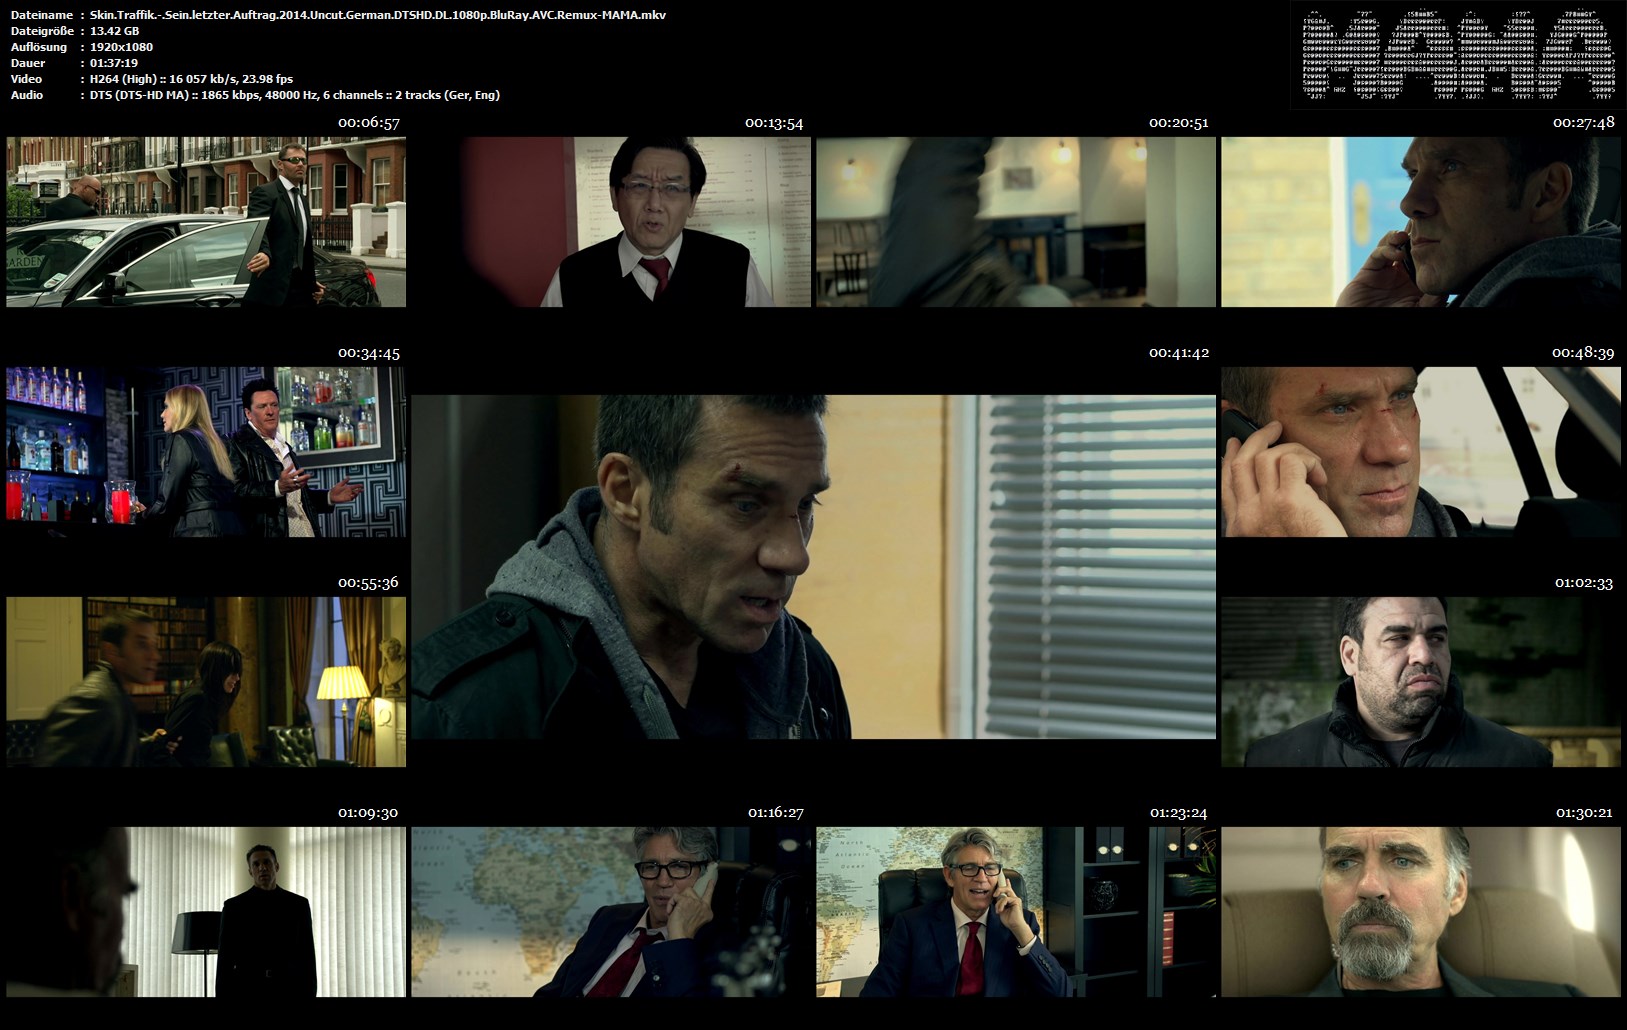Screen dimensions: 1627x1030
Task: Click the 01:16:27 timestamp label
Action: pos(776,813)
